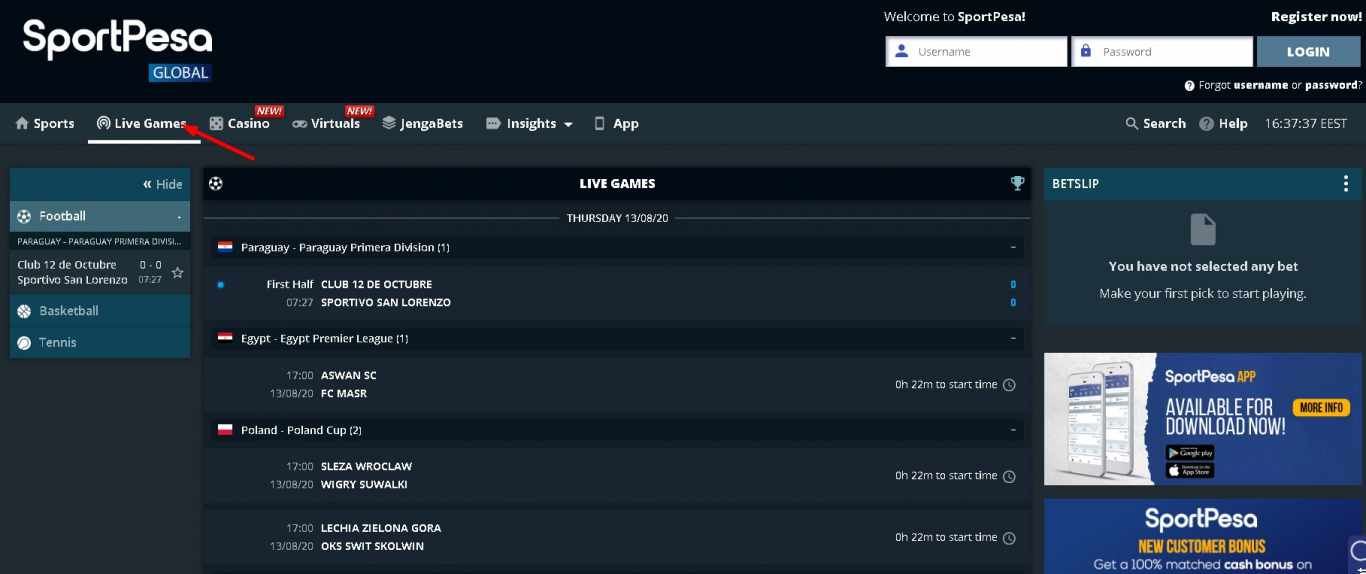Viewport: 1366px width, 574px height.
Task: Collapse Poland Cup section
Action: 1013,430
